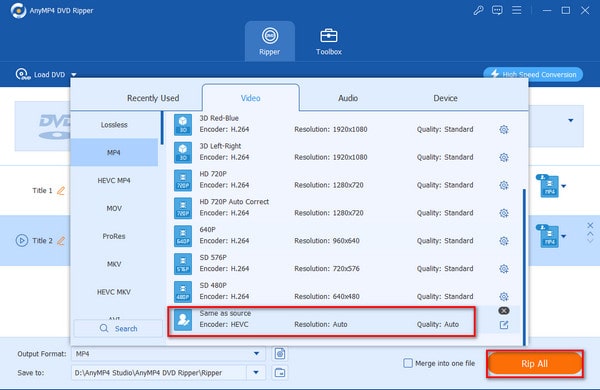Open settings gear for 3D Red-Blue
600x390 pixels.
point(504,130)
